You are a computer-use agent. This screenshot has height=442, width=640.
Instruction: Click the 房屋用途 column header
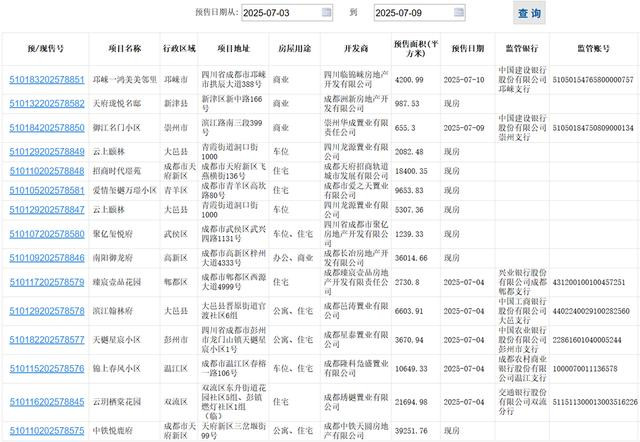(x=295, y=49)
